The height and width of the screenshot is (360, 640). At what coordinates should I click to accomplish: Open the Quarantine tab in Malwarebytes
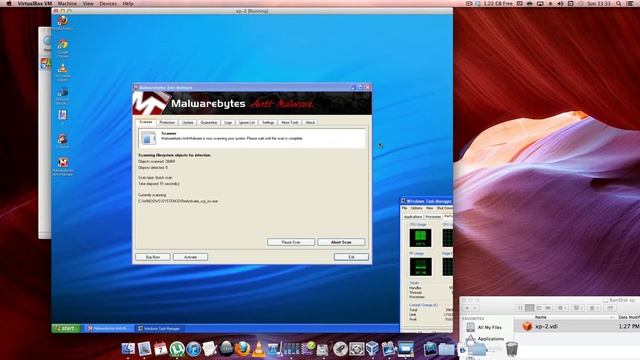209,122
